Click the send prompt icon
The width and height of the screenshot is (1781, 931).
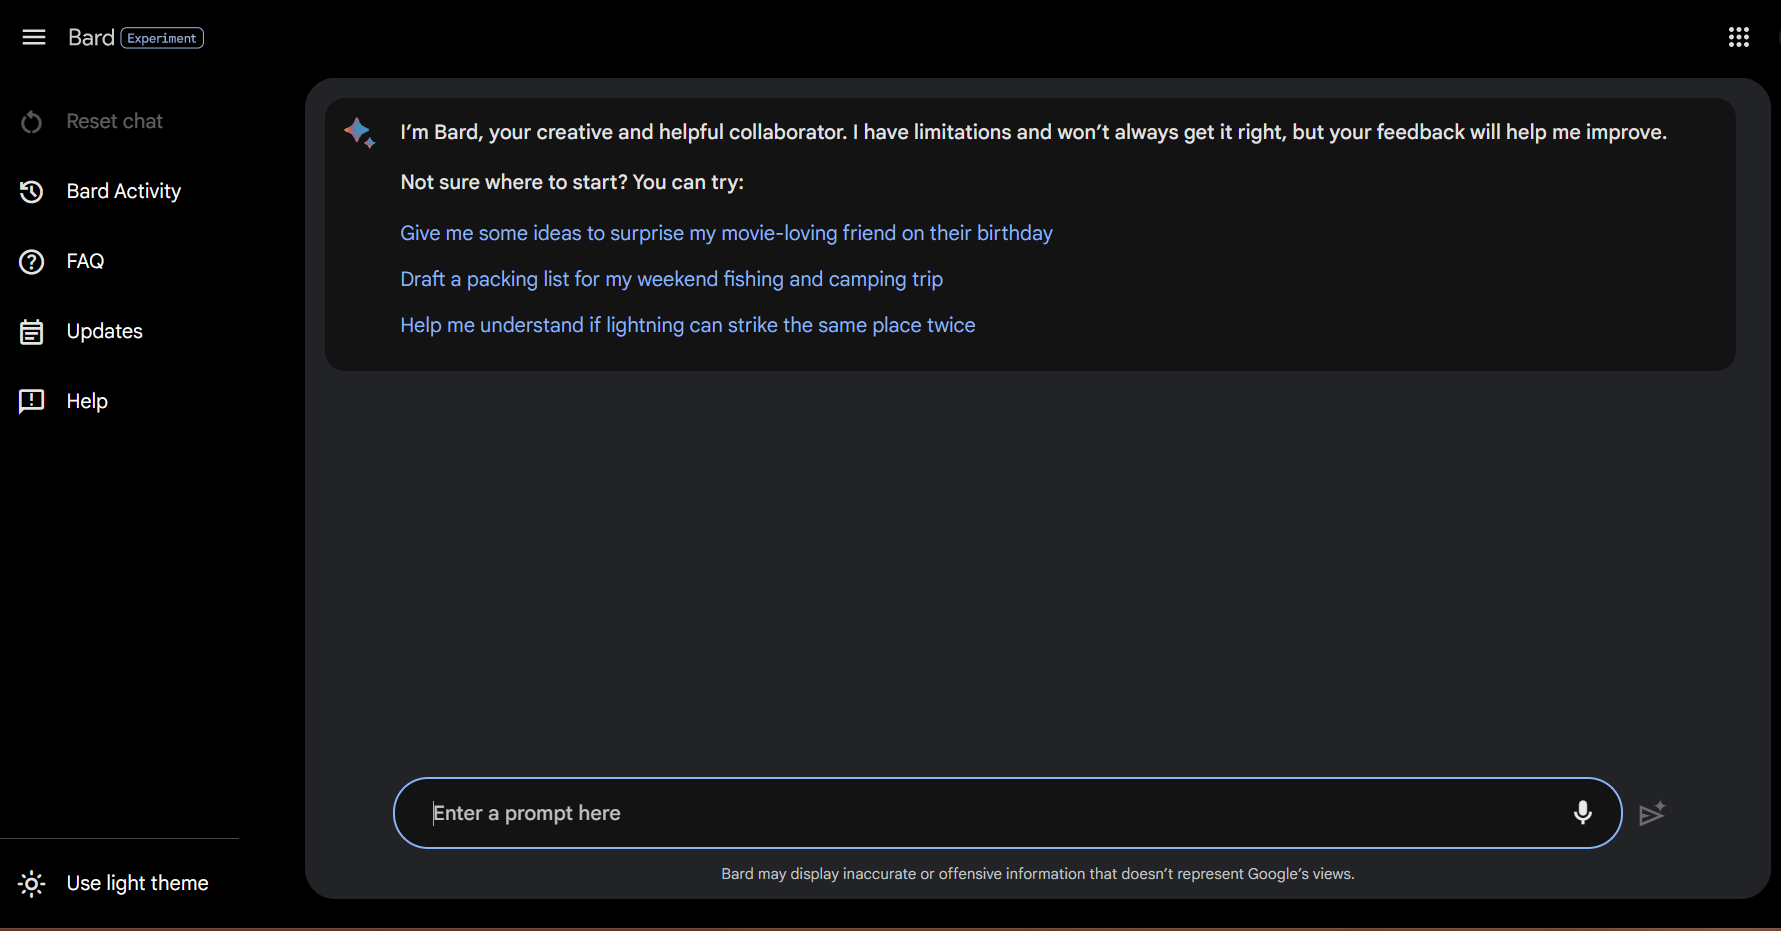click(x=1653, y=813)
